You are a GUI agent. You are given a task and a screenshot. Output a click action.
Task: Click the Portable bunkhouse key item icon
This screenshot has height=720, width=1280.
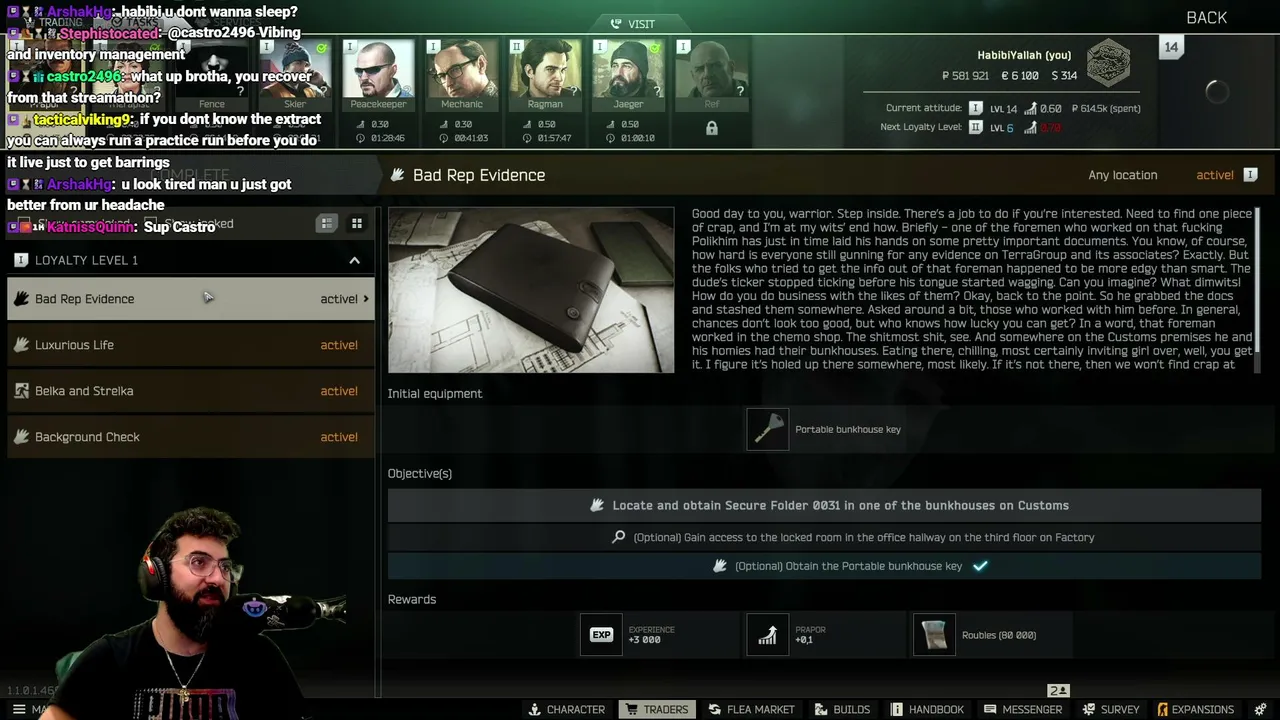pos(768,430)
